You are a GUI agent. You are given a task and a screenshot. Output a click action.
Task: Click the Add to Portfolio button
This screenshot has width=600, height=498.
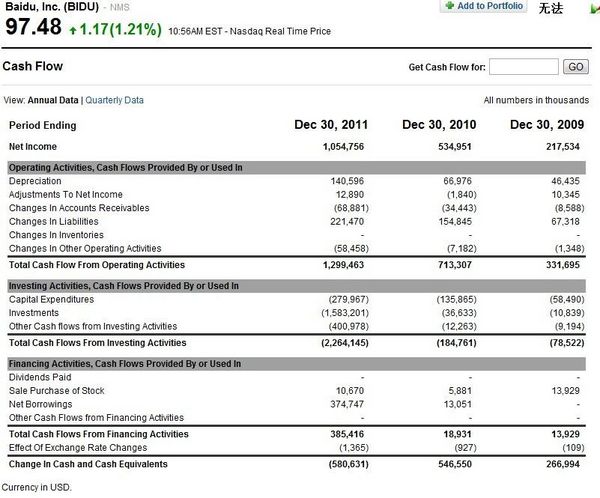(483, 6)
